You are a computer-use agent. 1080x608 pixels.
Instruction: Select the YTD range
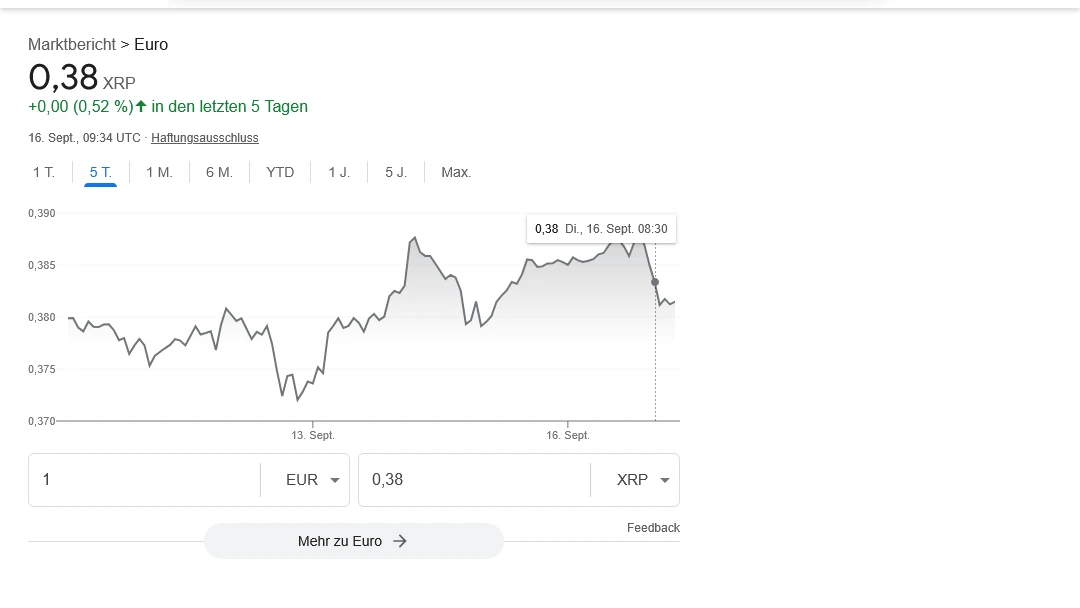point(280,172)
